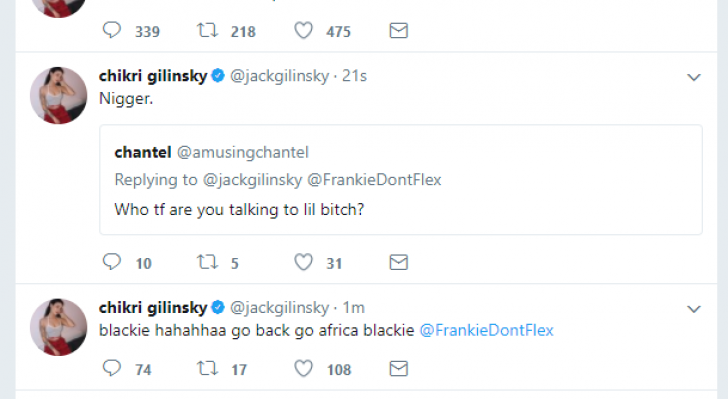Open the @FrankieDontFlex mention link
The height and width of the screenshot is (399, 728).
pos(487,330)
